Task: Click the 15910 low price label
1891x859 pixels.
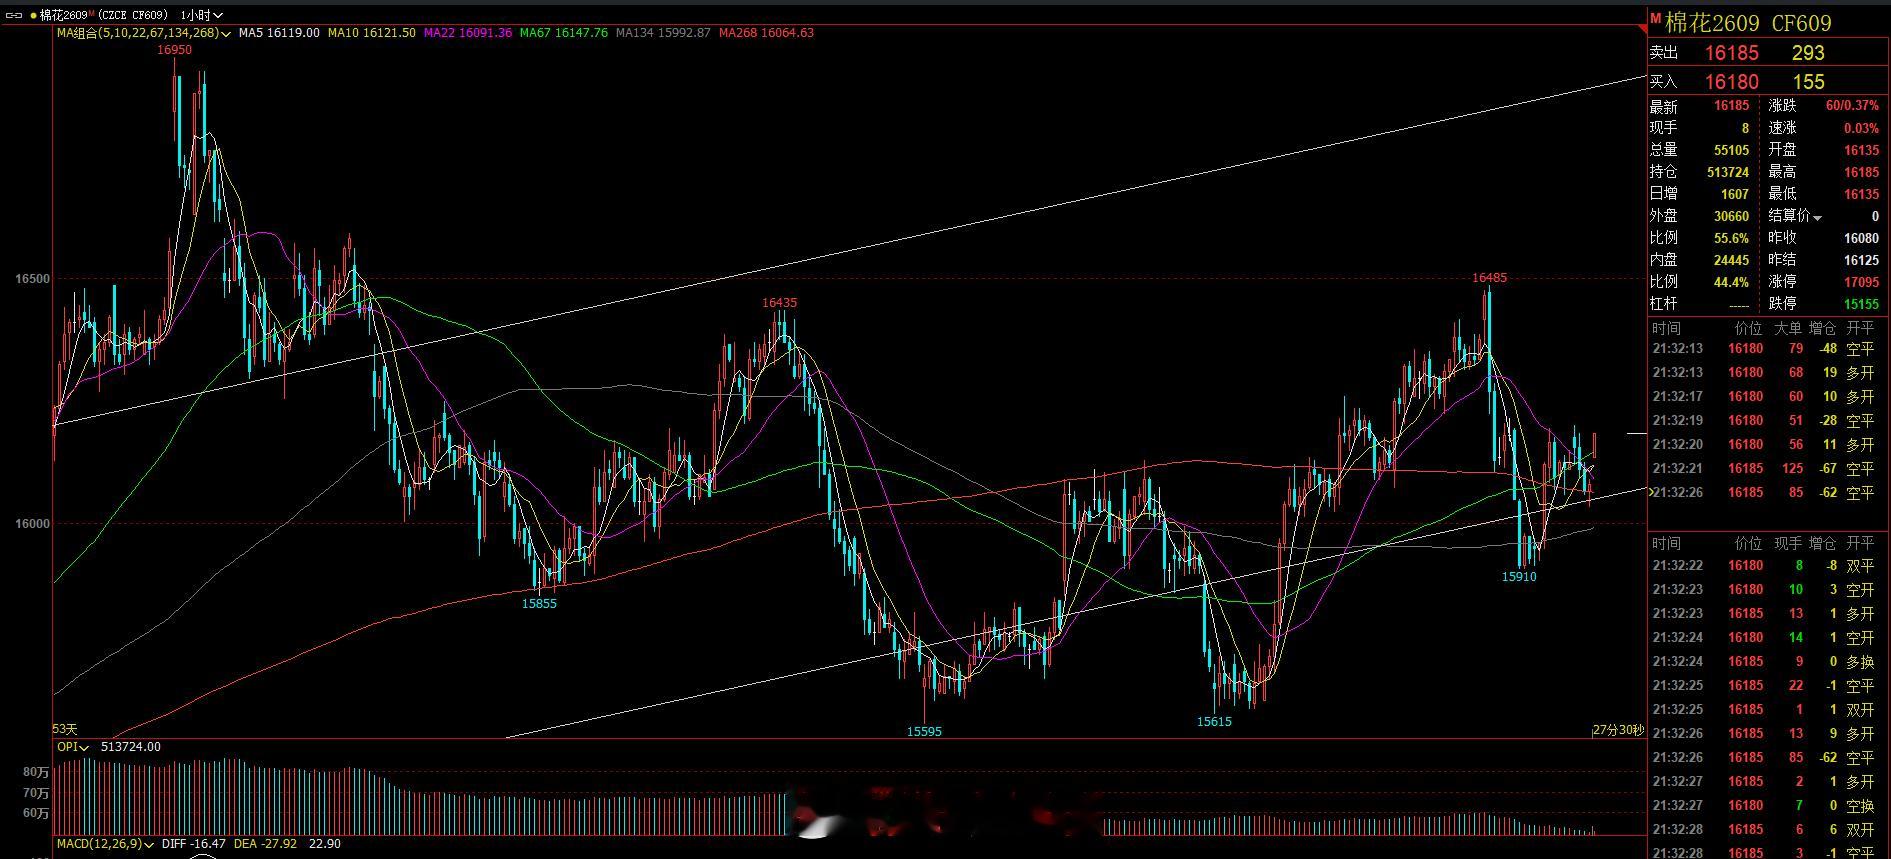Action: click(1519, 577)
